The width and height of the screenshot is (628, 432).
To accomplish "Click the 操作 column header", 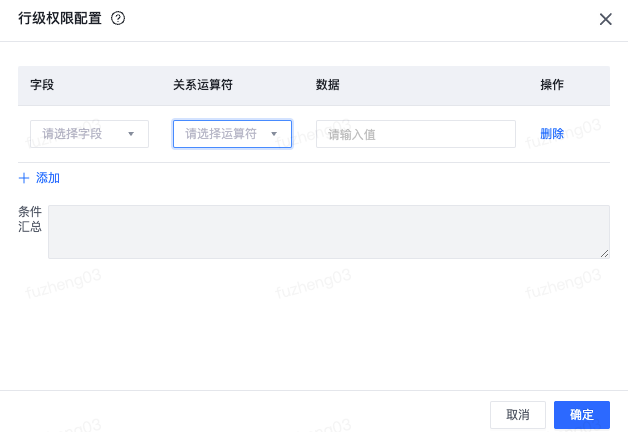I will (552, 85).
